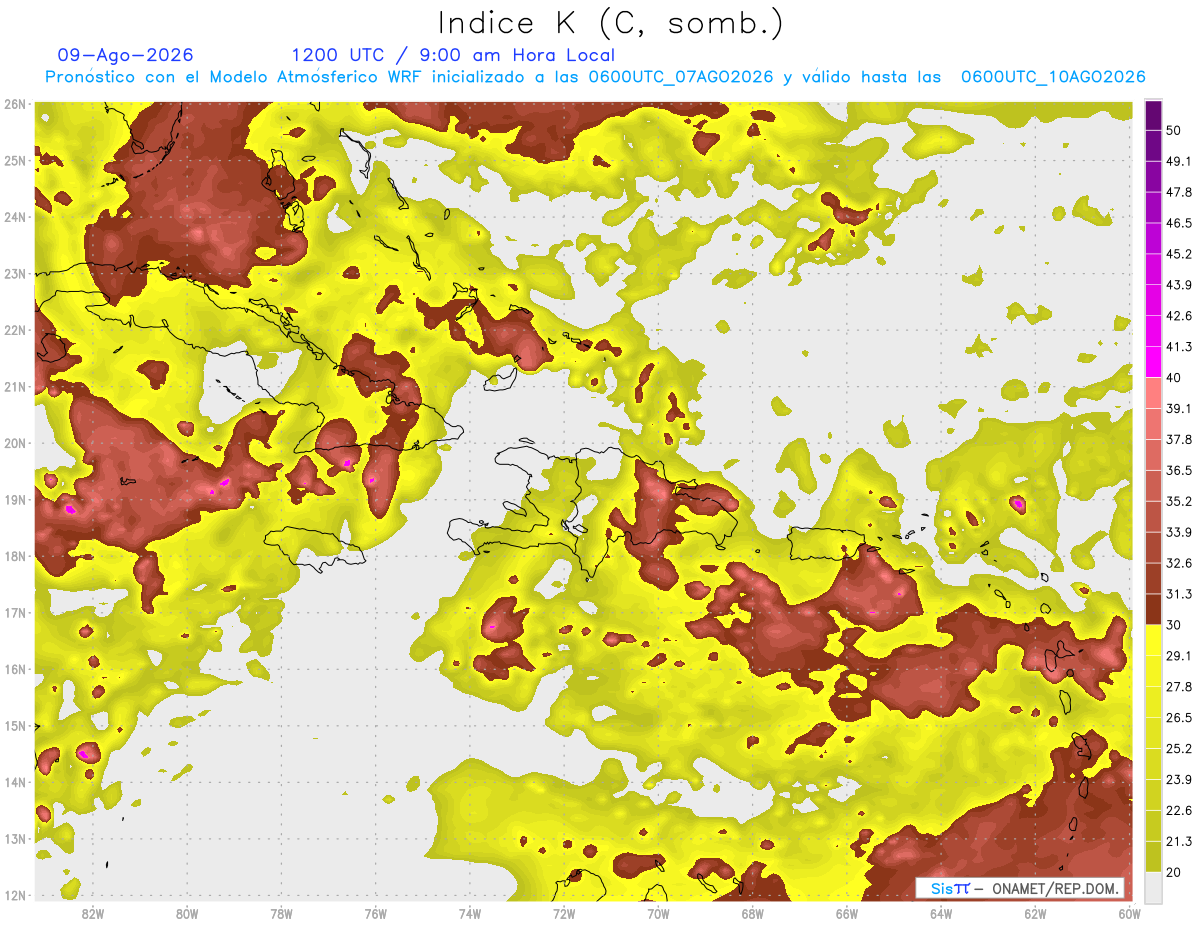This screenshot has width=1200, height=927.
Task: Click the latitude label '18N'
Action: pyautogui.click(x=14, y=556)
